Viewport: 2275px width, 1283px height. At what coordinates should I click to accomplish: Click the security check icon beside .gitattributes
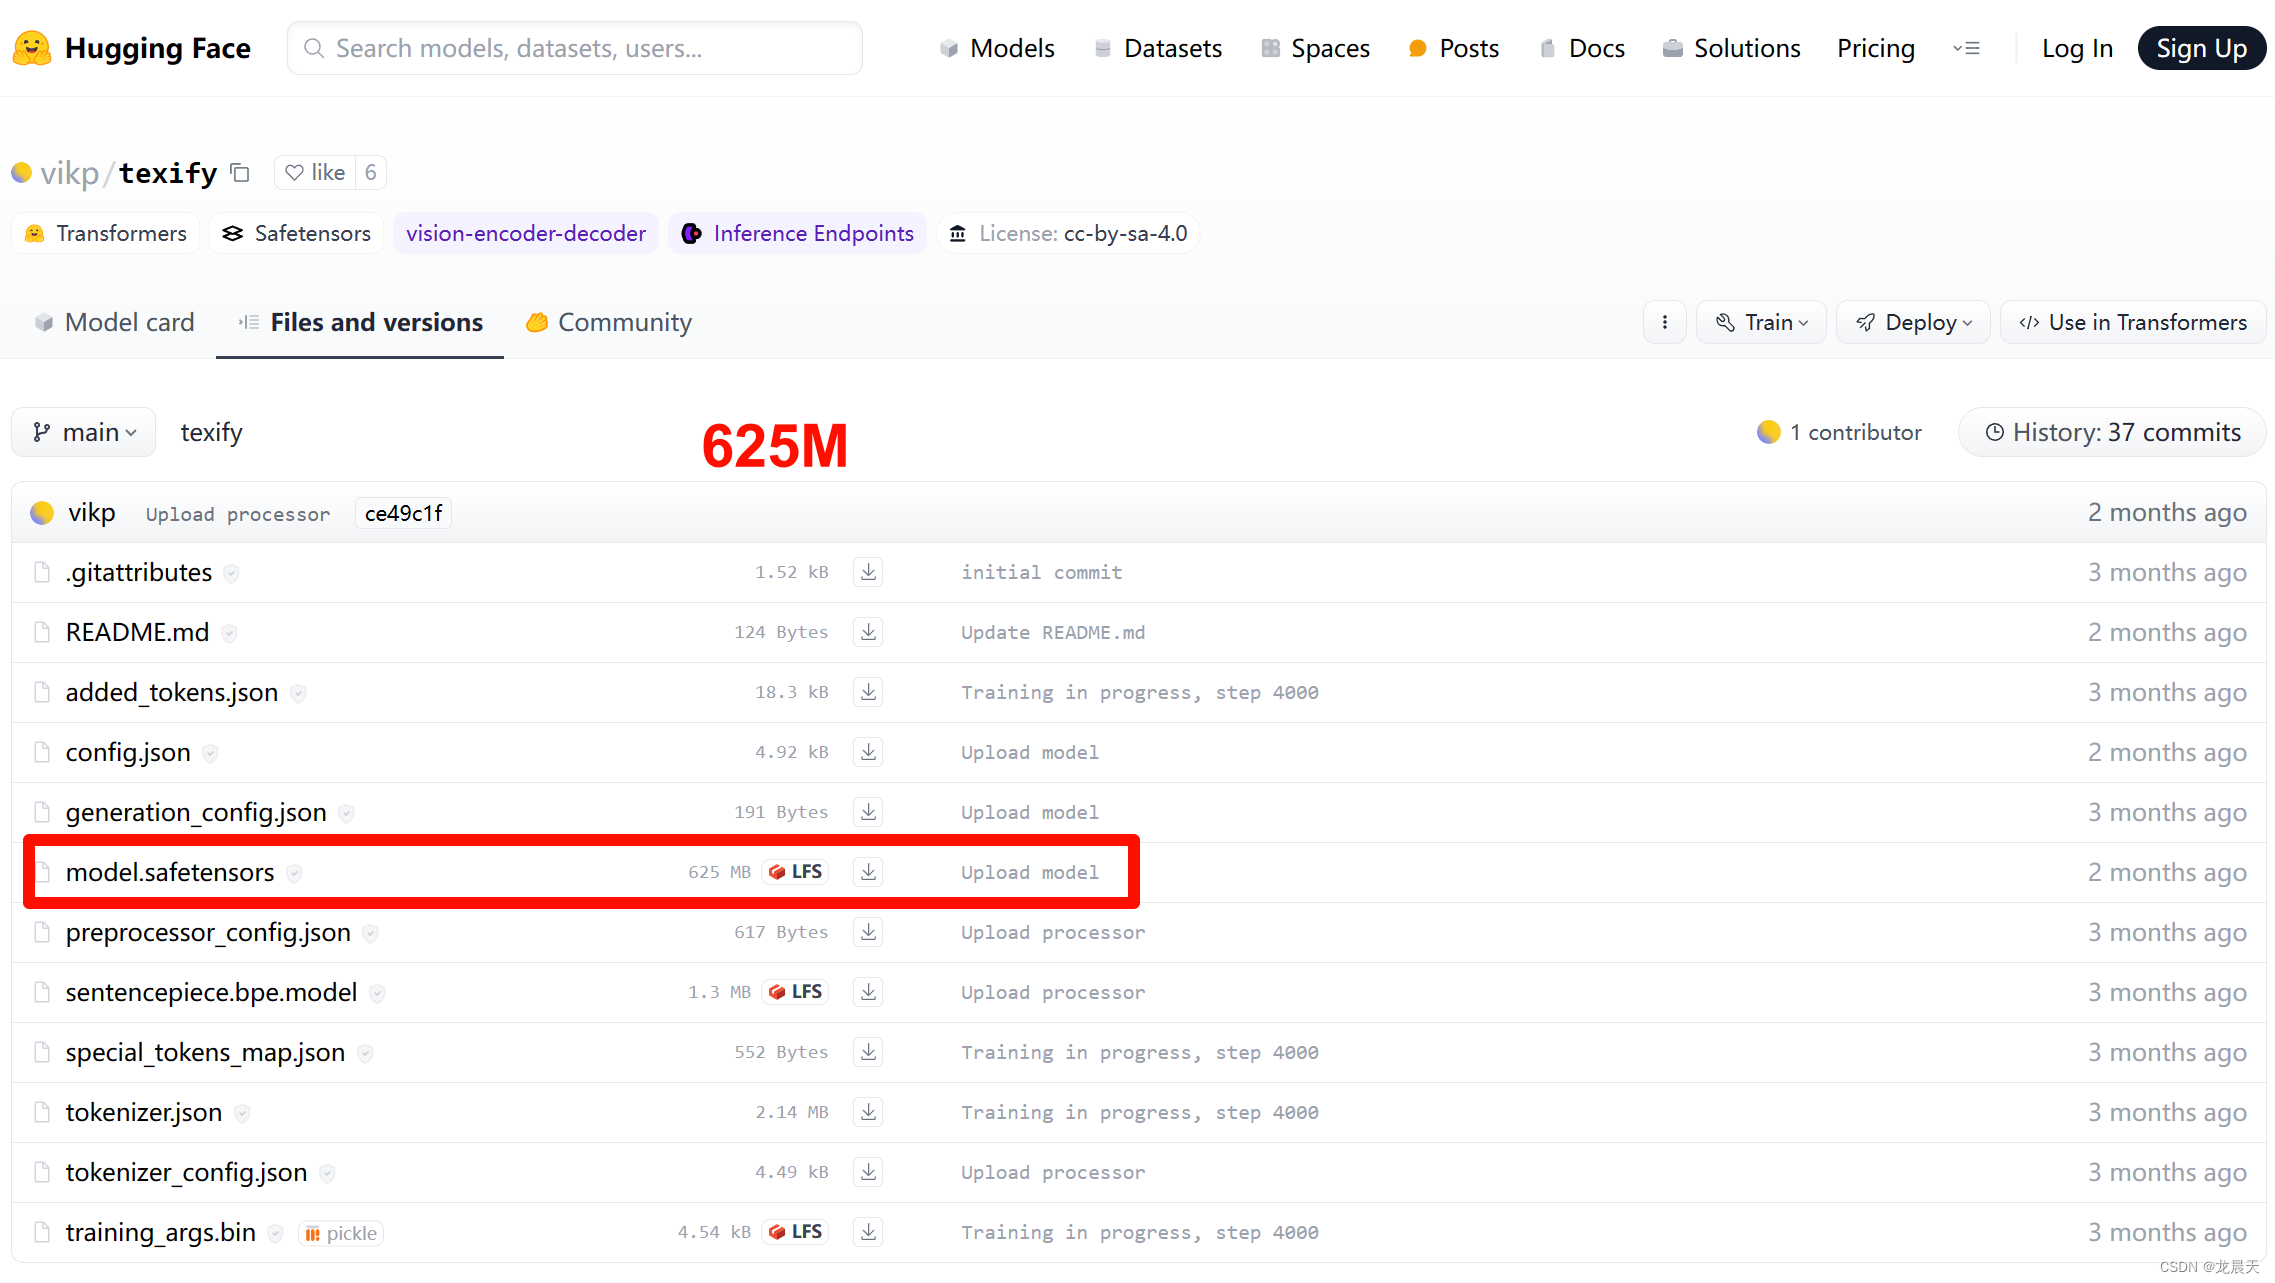[231, 573]
